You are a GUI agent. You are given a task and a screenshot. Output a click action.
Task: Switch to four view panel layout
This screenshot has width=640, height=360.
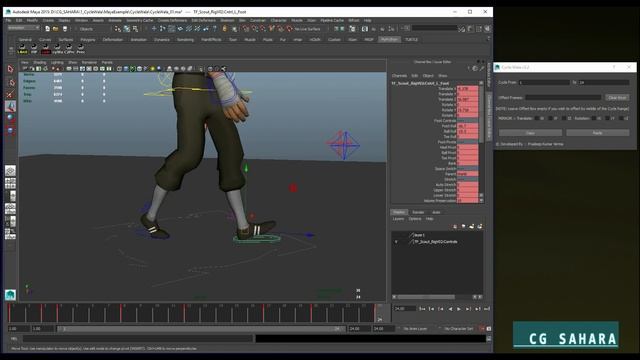11,183
